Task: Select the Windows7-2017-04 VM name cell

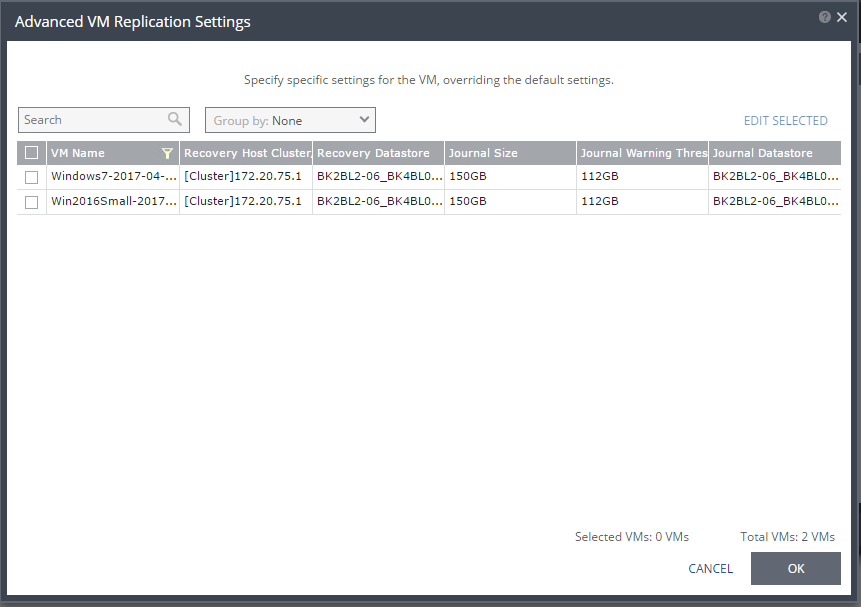Action: pos(114,176)
